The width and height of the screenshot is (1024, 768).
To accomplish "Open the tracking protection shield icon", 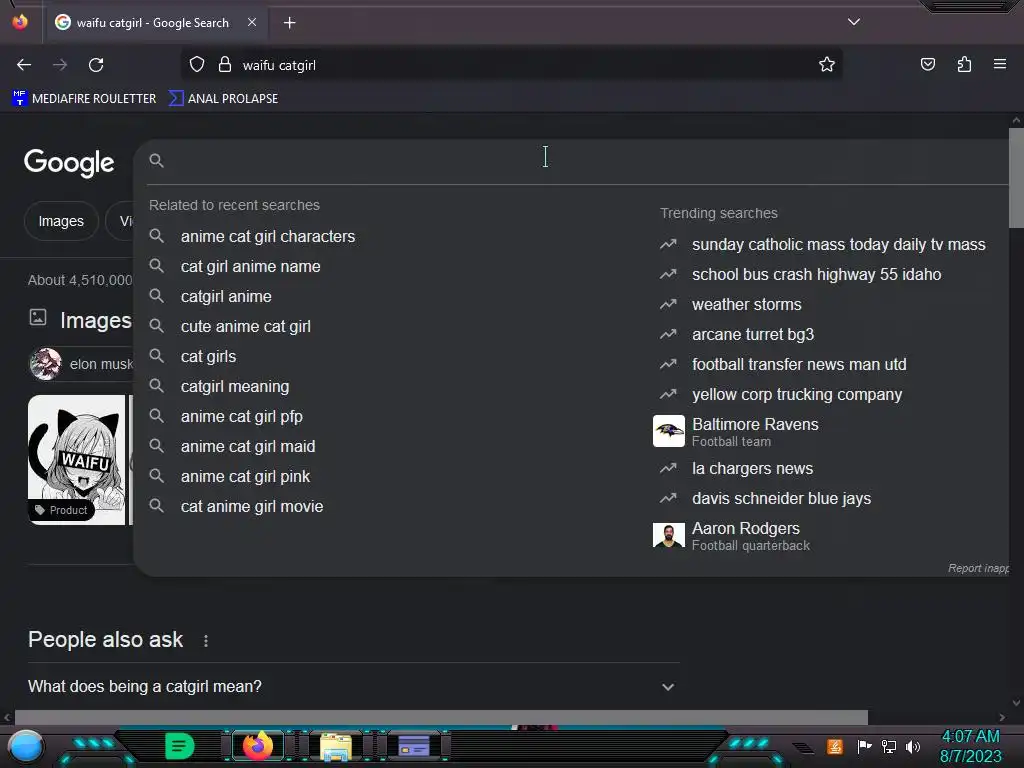I will pyautogui.click(x=197, y=65).
